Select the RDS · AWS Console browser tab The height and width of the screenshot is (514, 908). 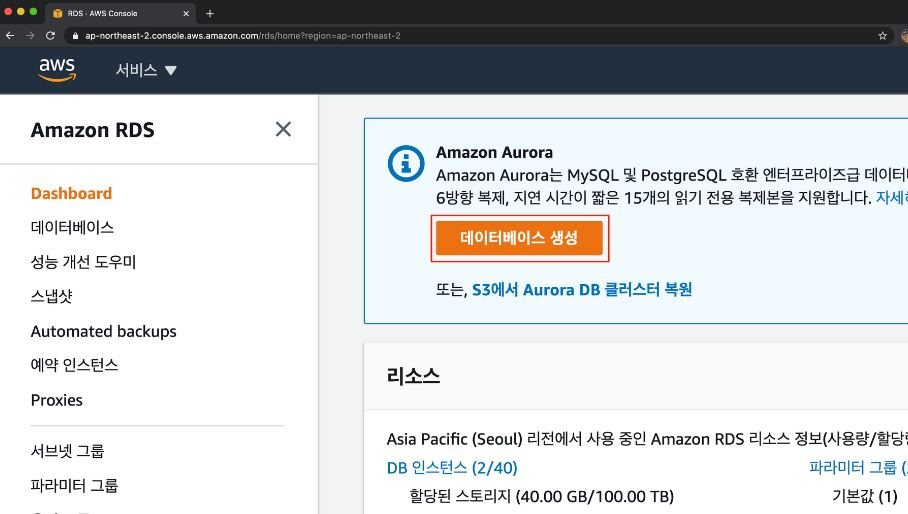point(120,13)
